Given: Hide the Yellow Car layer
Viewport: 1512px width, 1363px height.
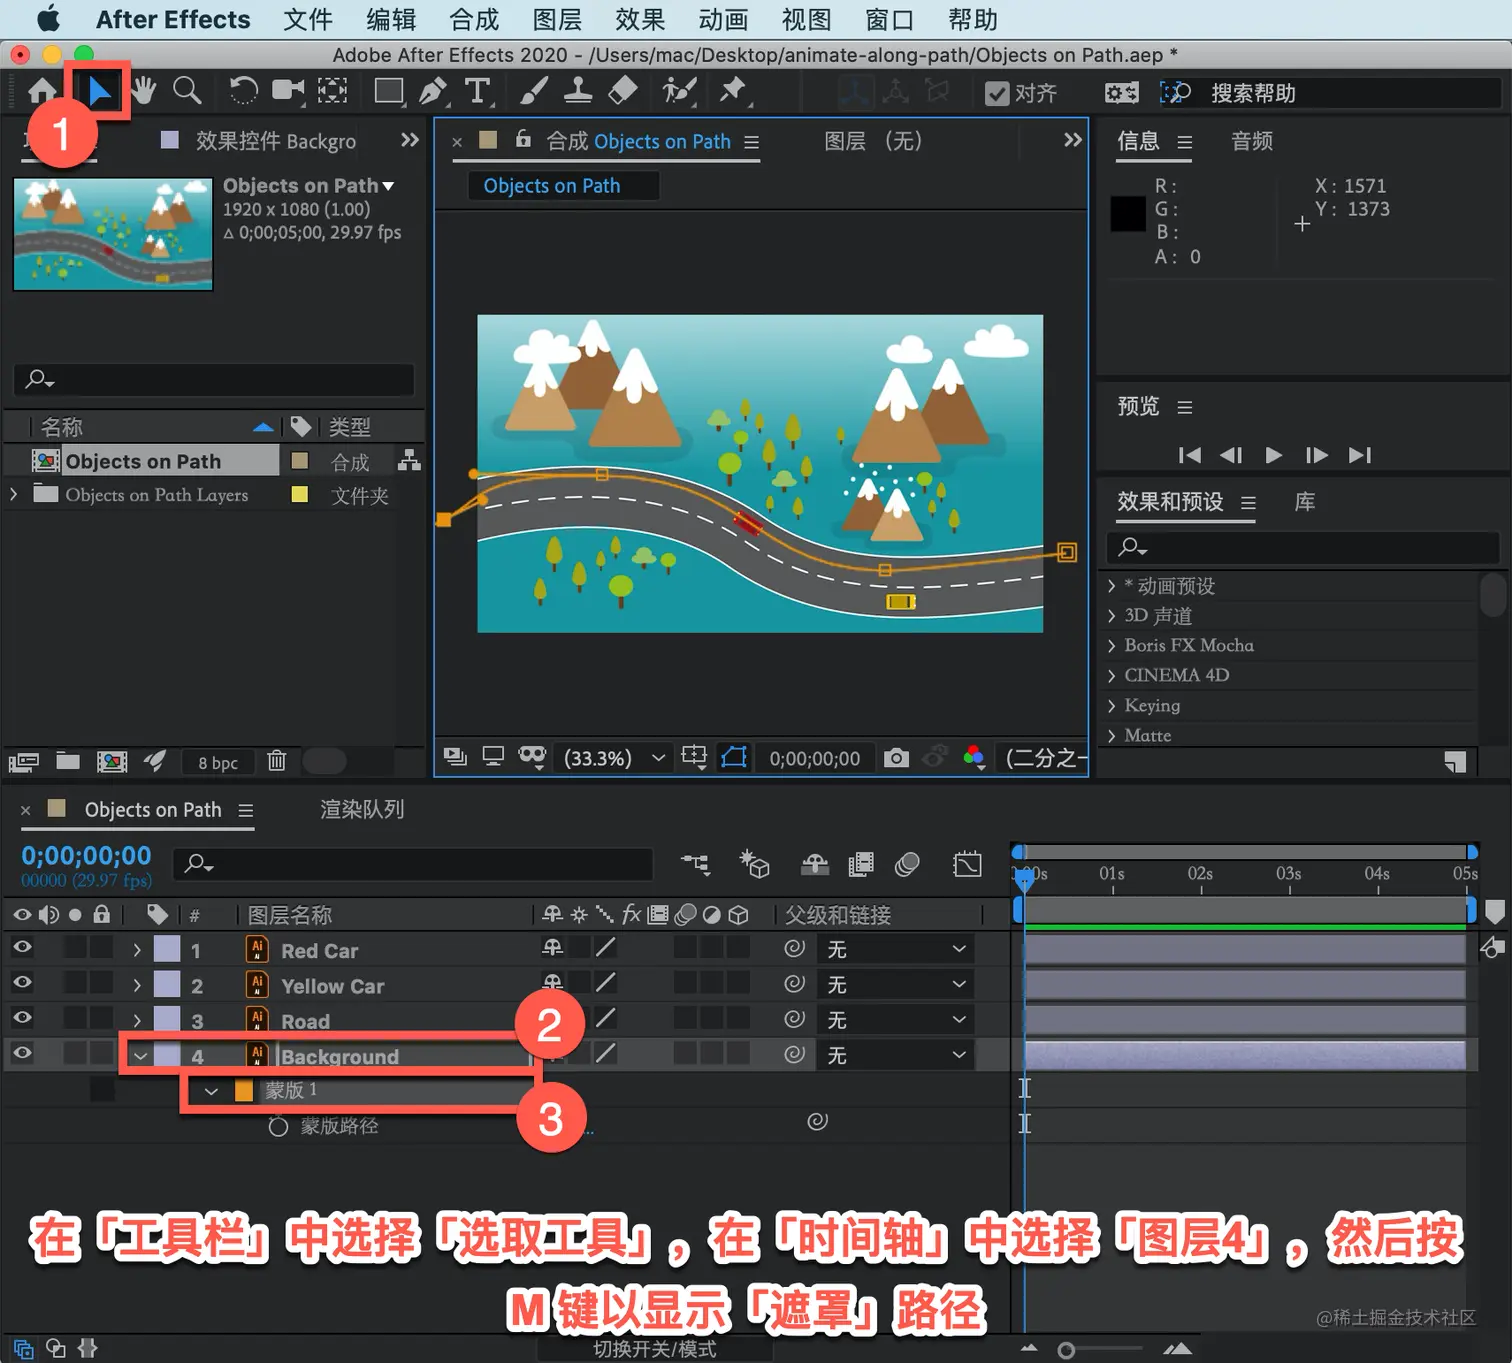Looking at the screenshot, I should coord(22,982).
